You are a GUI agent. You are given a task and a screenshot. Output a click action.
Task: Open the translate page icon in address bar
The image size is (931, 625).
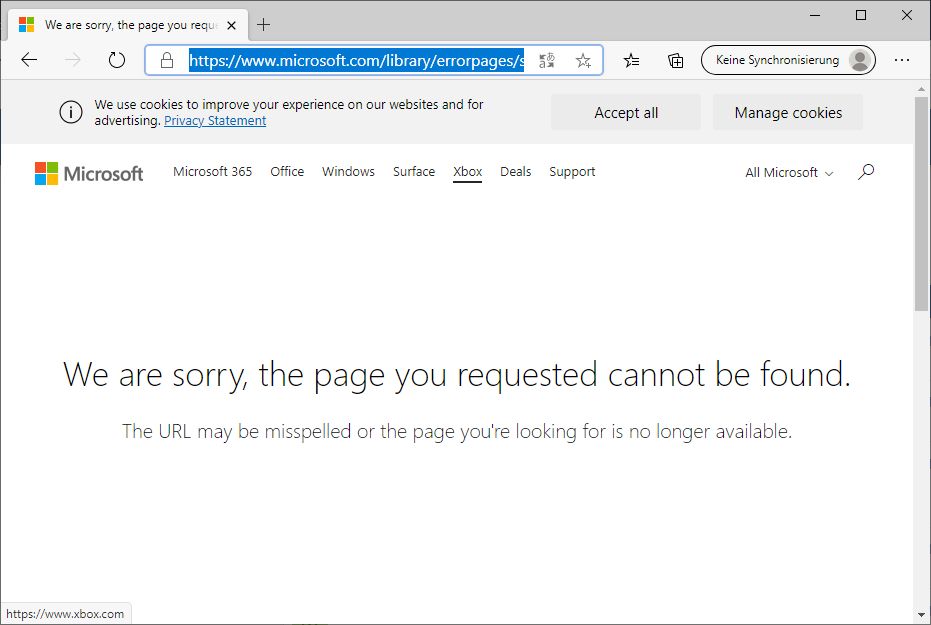tap(546, 60)
